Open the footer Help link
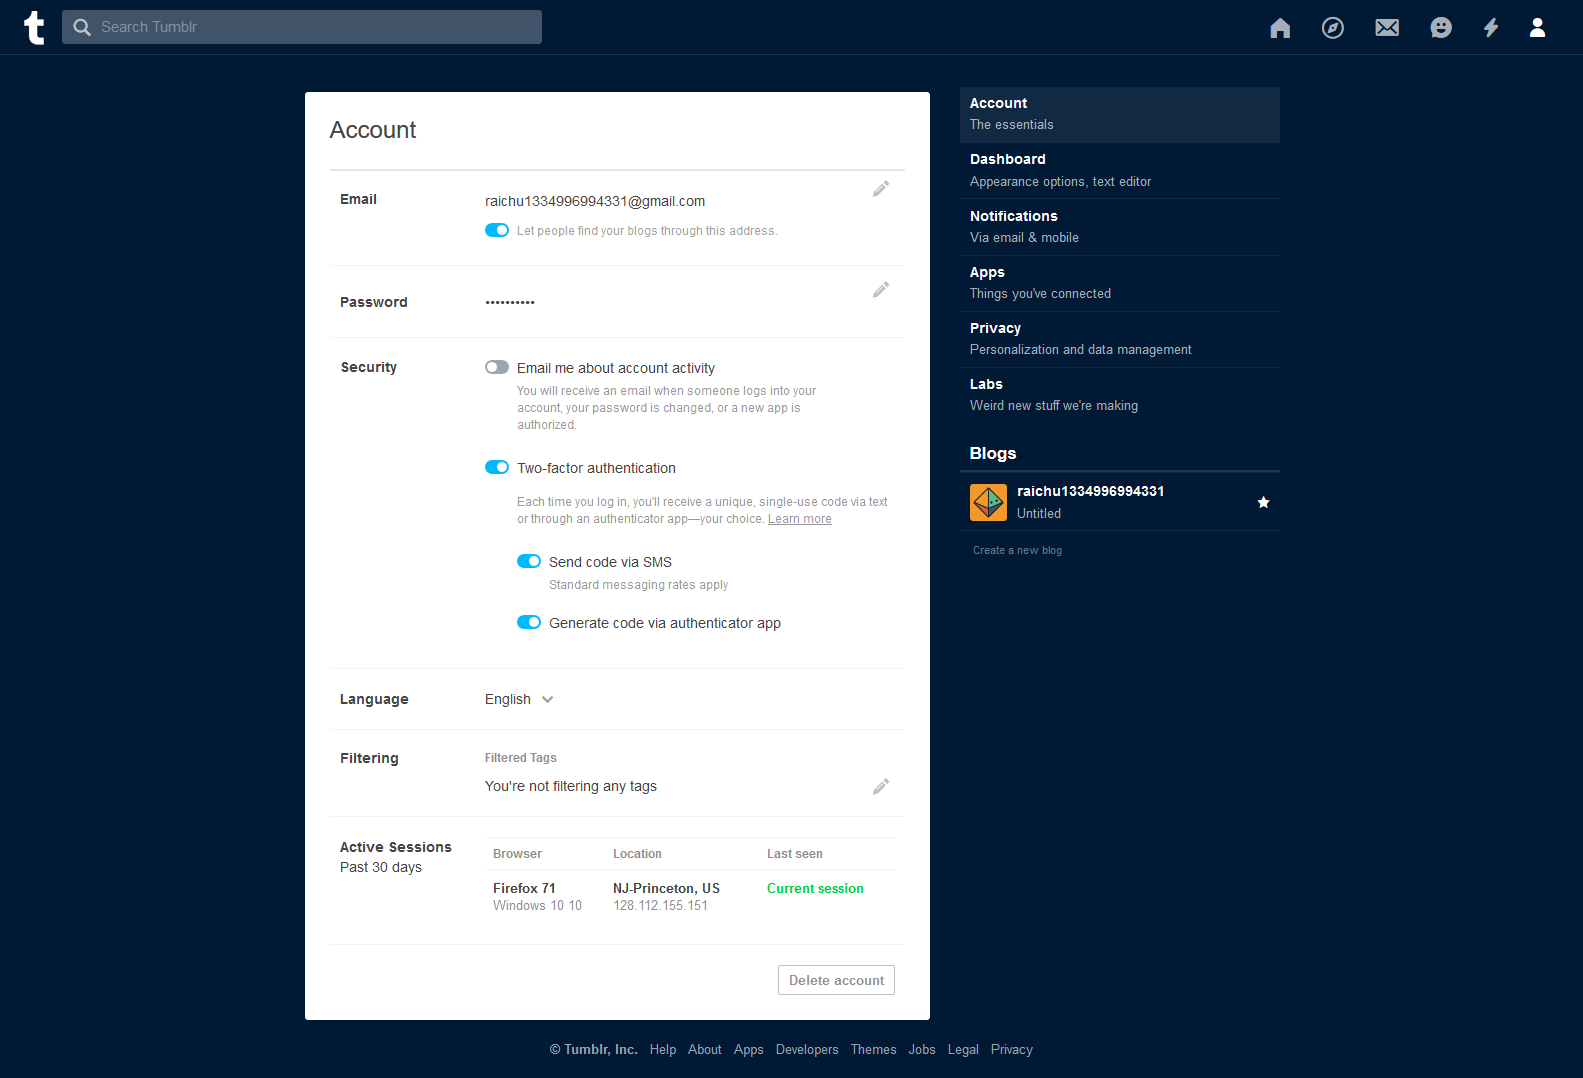 click(x=663, y=1049)
